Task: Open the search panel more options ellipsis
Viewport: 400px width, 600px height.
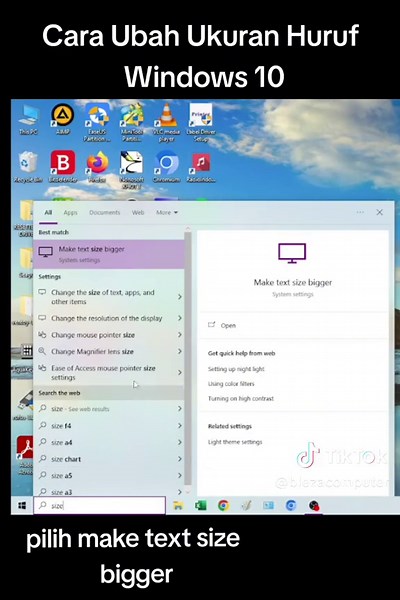Action: pos(360,212)
